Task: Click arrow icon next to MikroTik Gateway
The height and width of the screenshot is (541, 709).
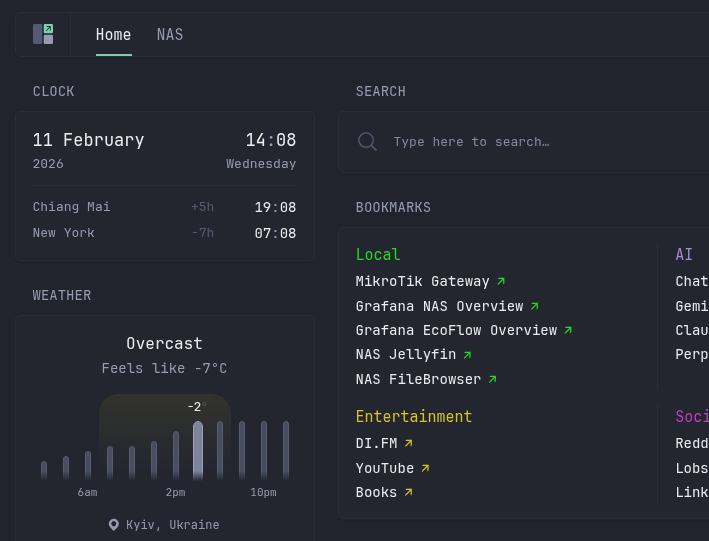Action: click(501, 282)
